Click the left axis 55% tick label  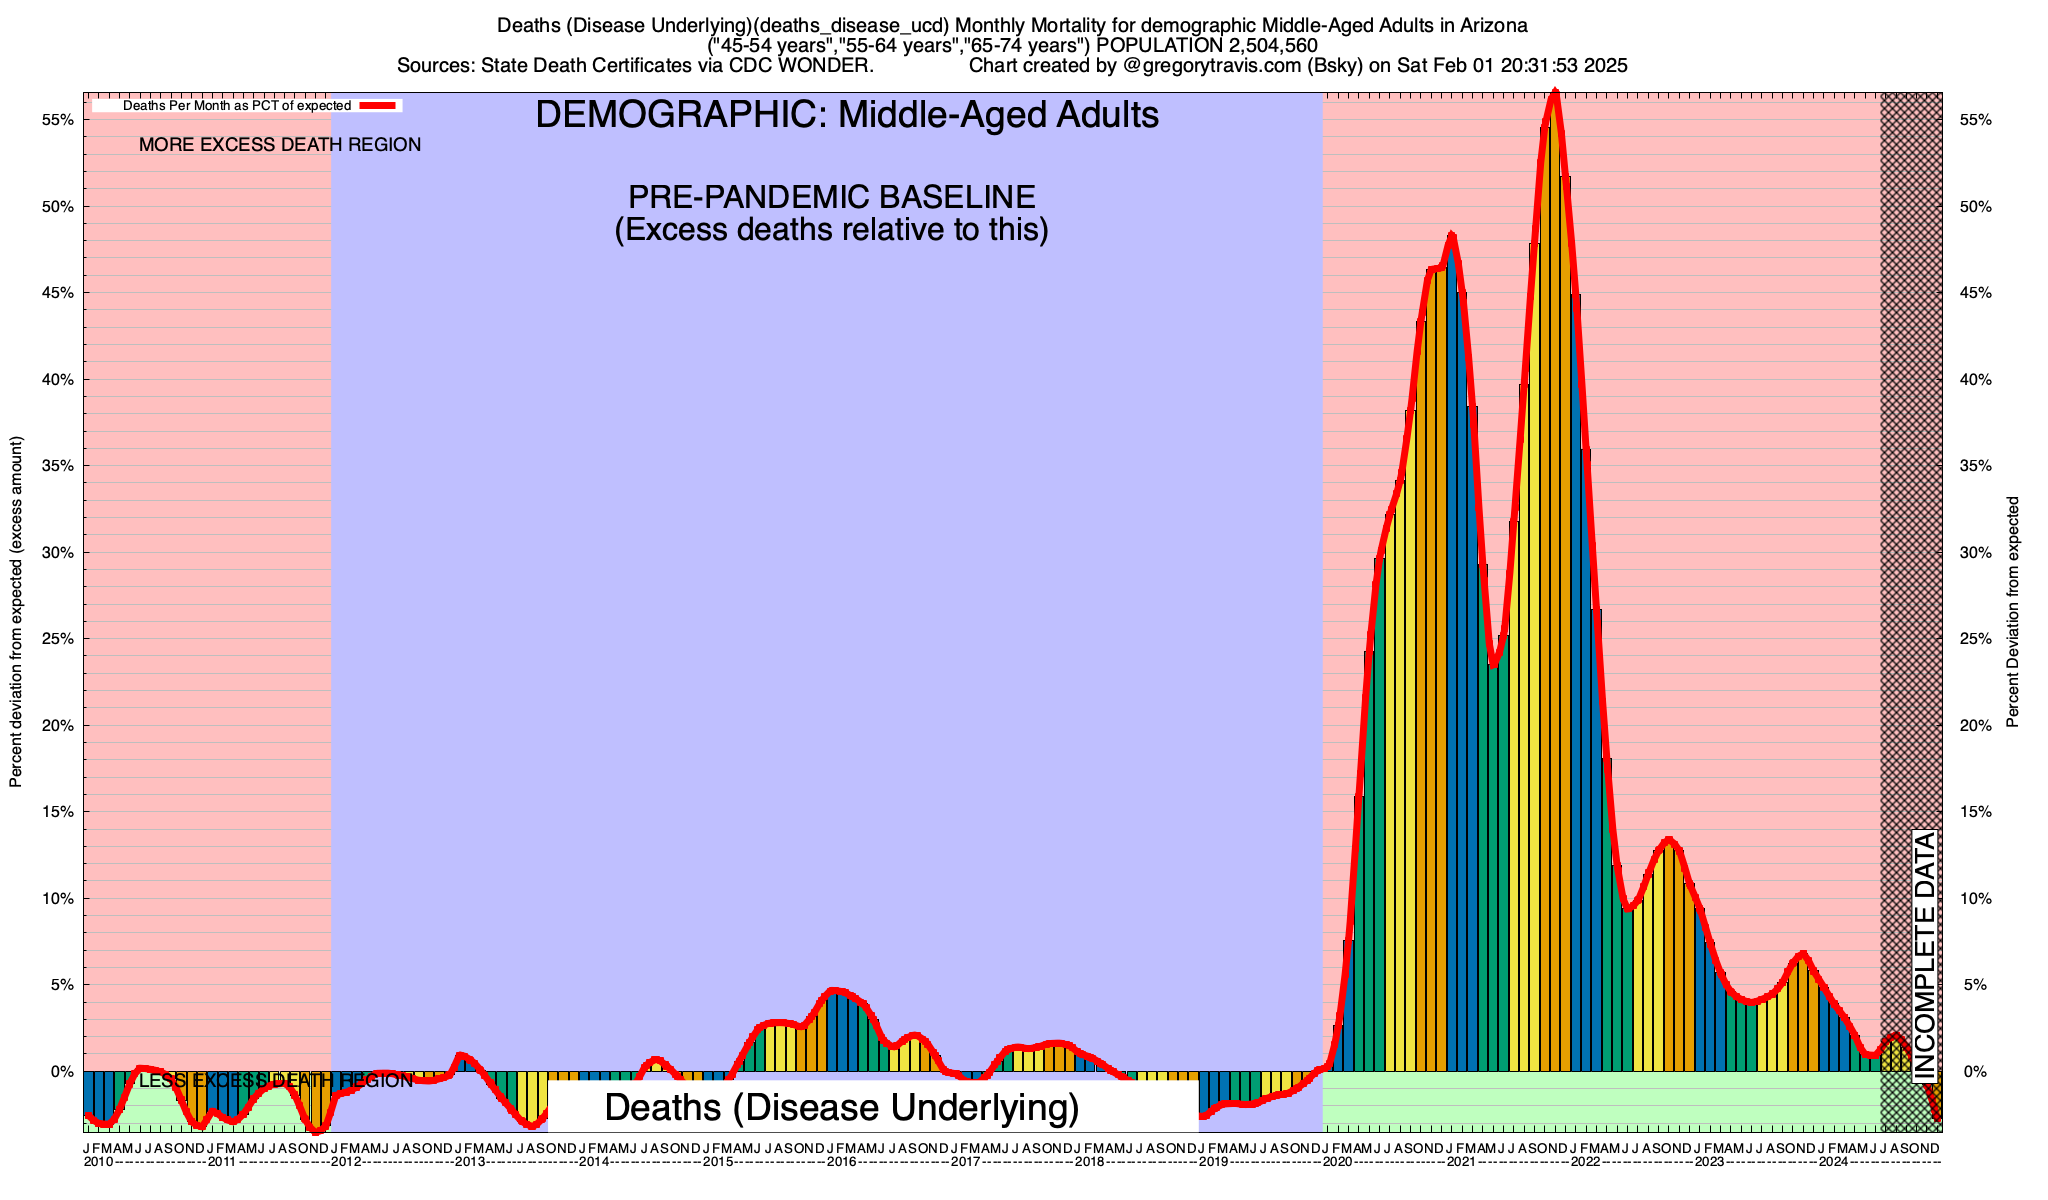point(58,120)
